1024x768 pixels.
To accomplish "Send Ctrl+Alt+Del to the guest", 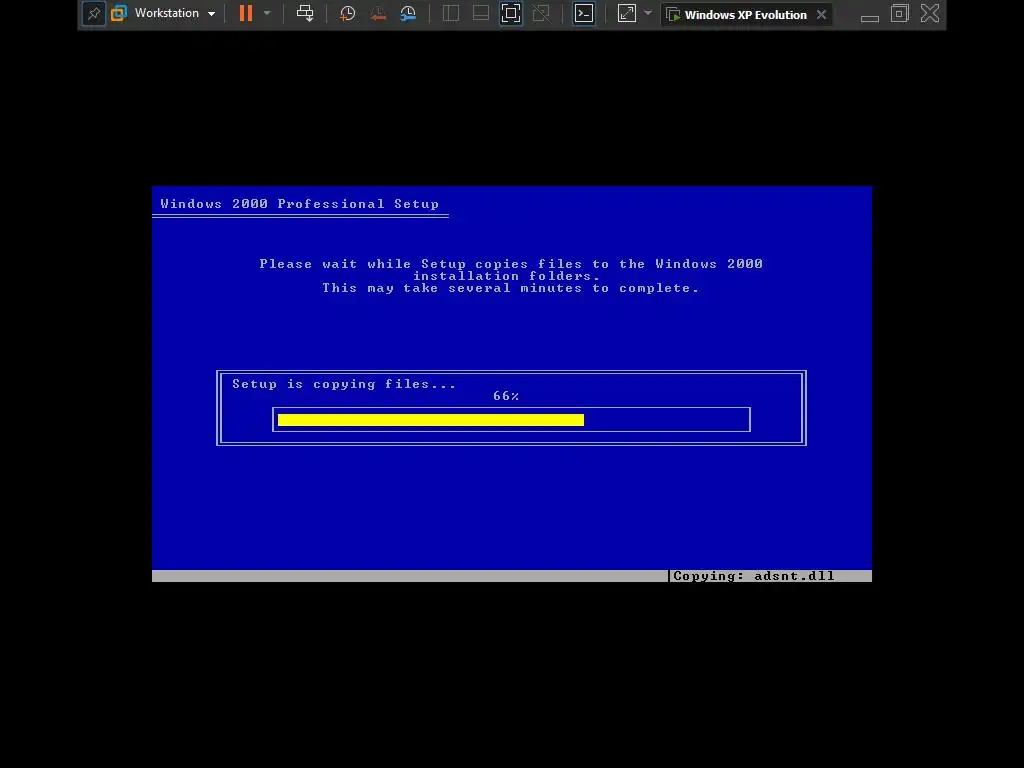I will pos(305,13).
